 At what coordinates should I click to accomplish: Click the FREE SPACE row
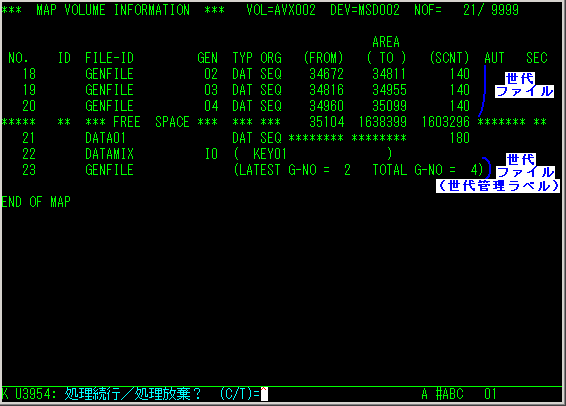274,122
